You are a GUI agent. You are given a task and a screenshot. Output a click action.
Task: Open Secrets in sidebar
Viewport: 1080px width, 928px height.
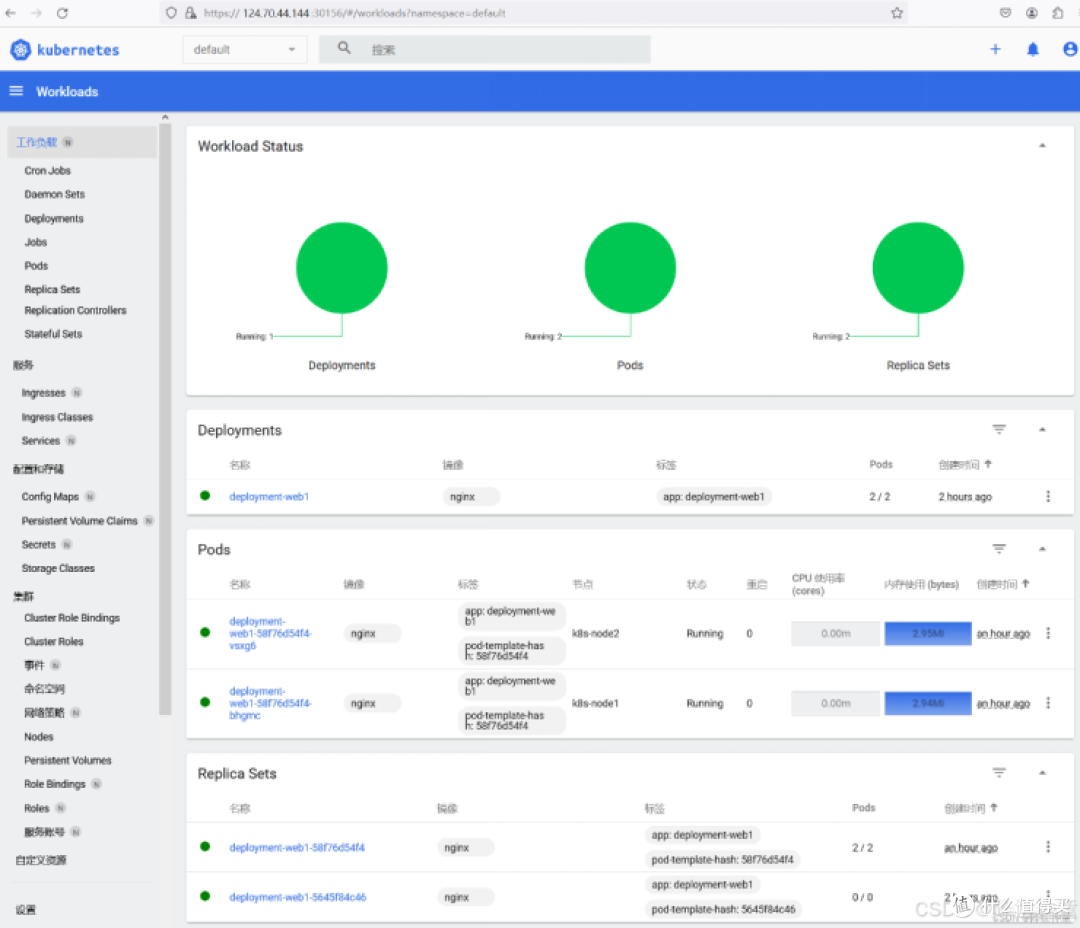point(39,544)
